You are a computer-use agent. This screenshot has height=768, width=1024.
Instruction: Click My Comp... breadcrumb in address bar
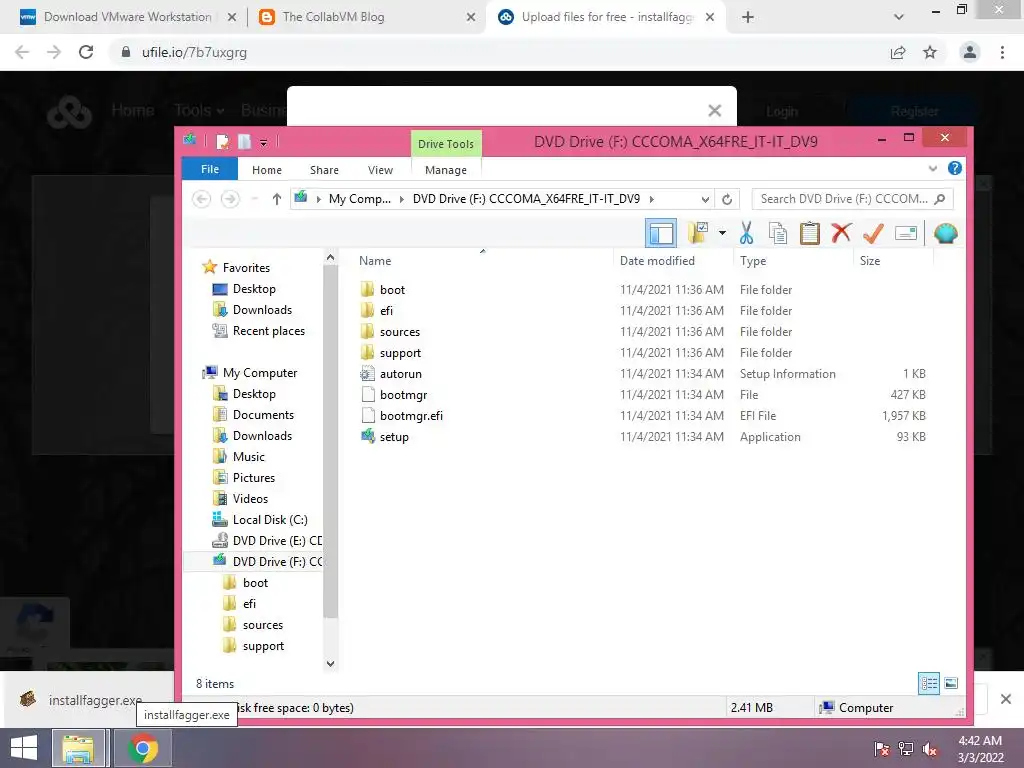click(359, 199)
